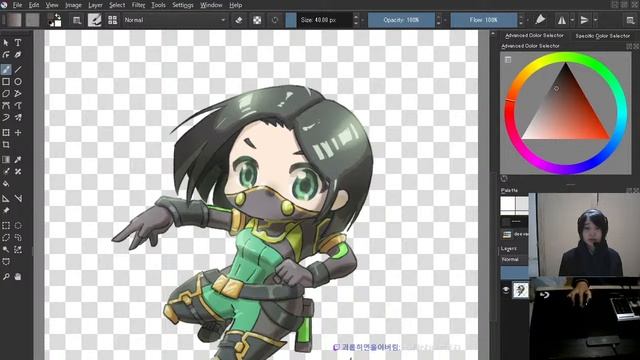Open the fill pattern swatch
This screenshot has width=640, height=360.
[33, 20]
